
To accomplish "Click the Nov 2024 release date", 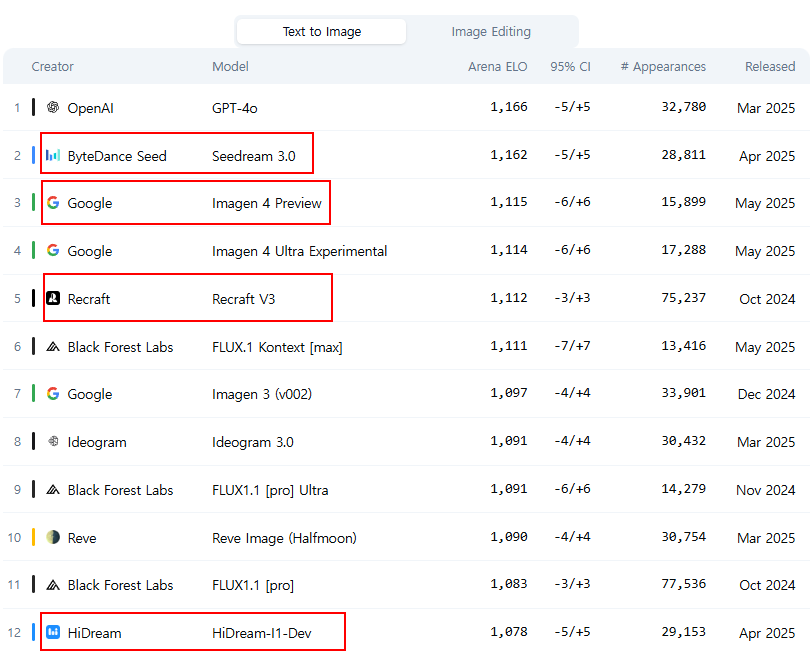I will (x=765, y=490).
